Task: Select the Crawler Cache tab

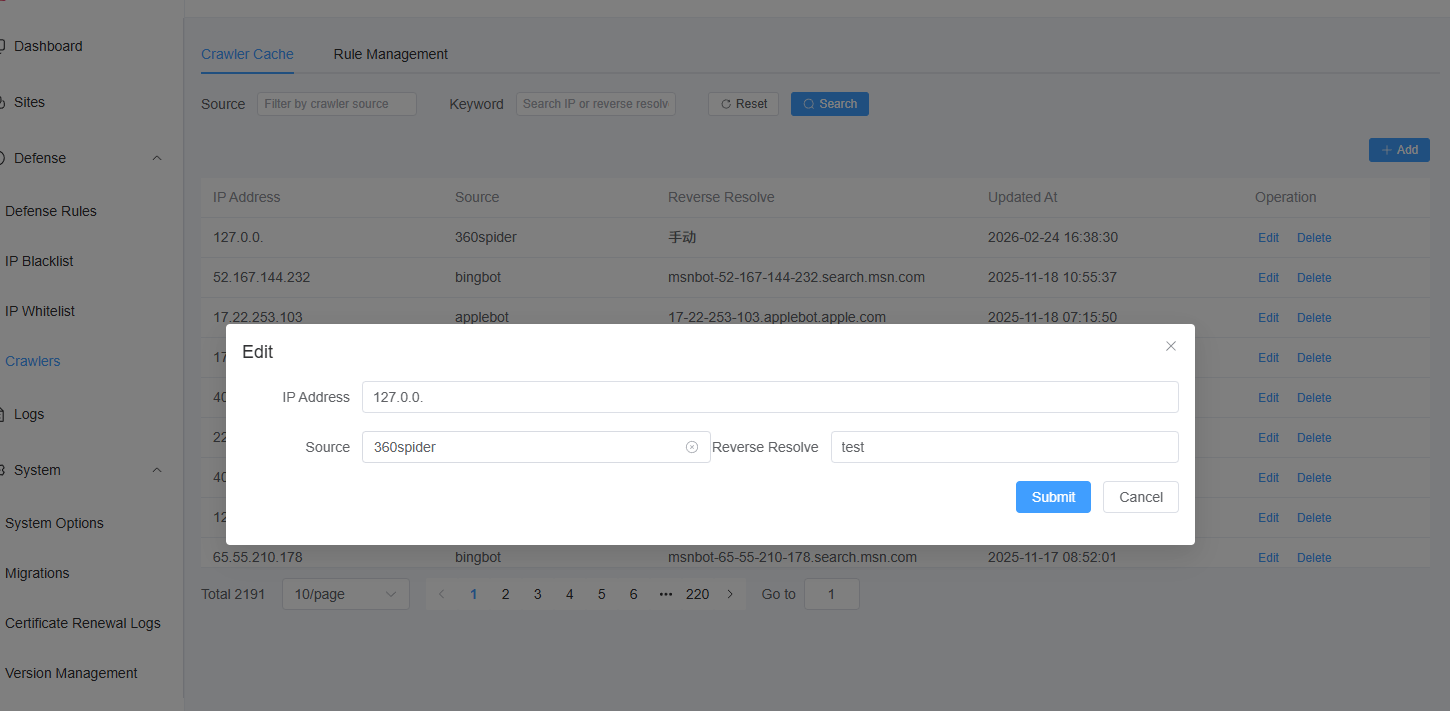Action: [x=247, y=54]
